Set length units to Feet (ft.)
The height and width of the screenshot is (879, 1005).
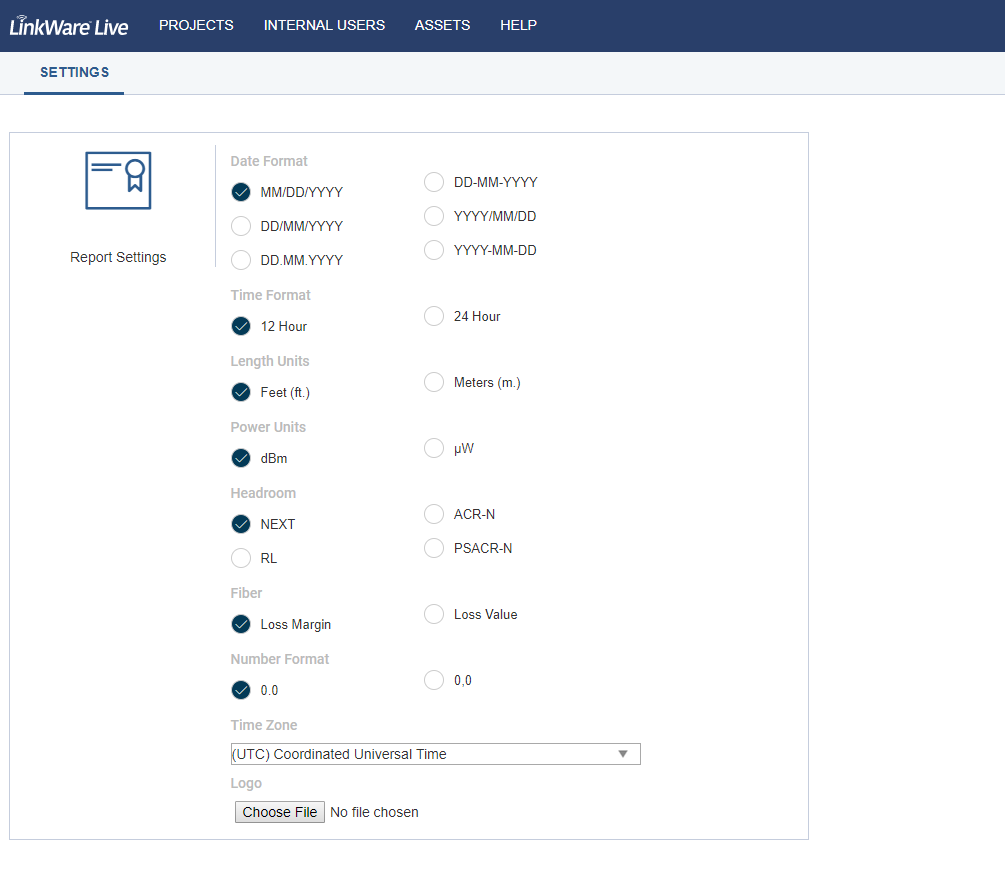241,392
